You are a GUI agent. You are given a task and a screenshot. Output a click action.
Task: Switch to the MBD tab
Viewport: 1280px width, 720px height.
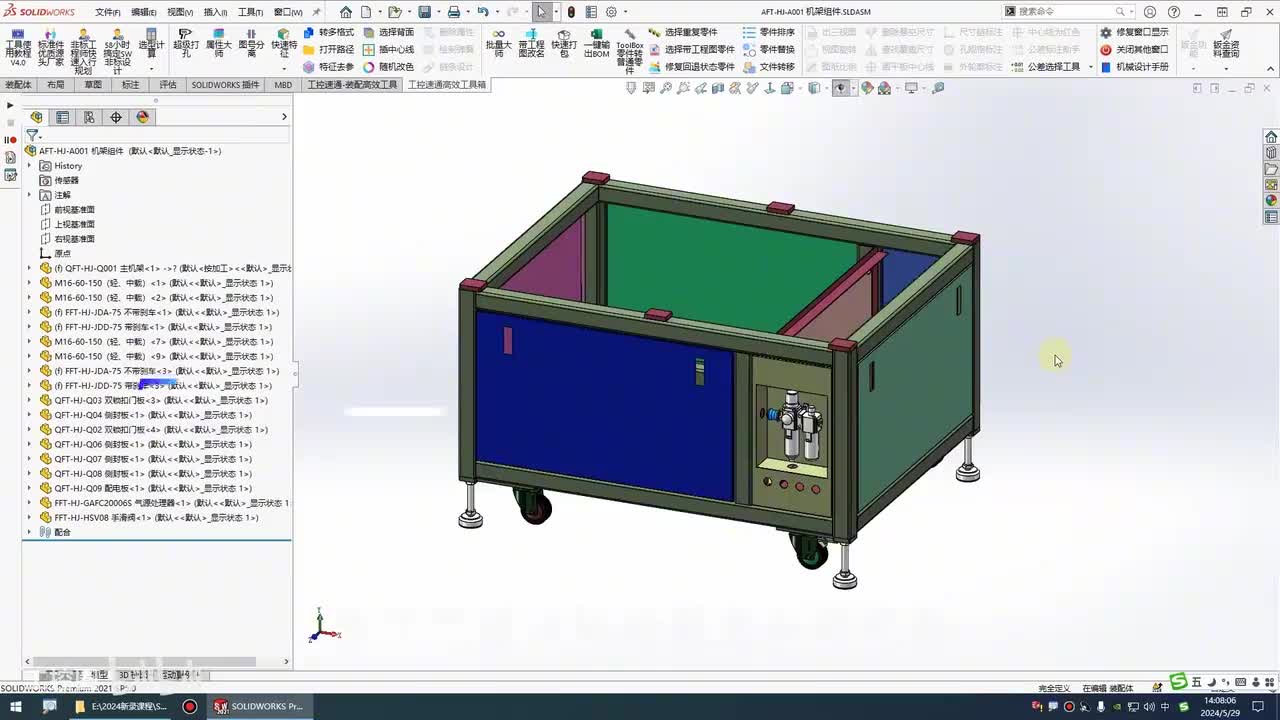click(283, 85)
